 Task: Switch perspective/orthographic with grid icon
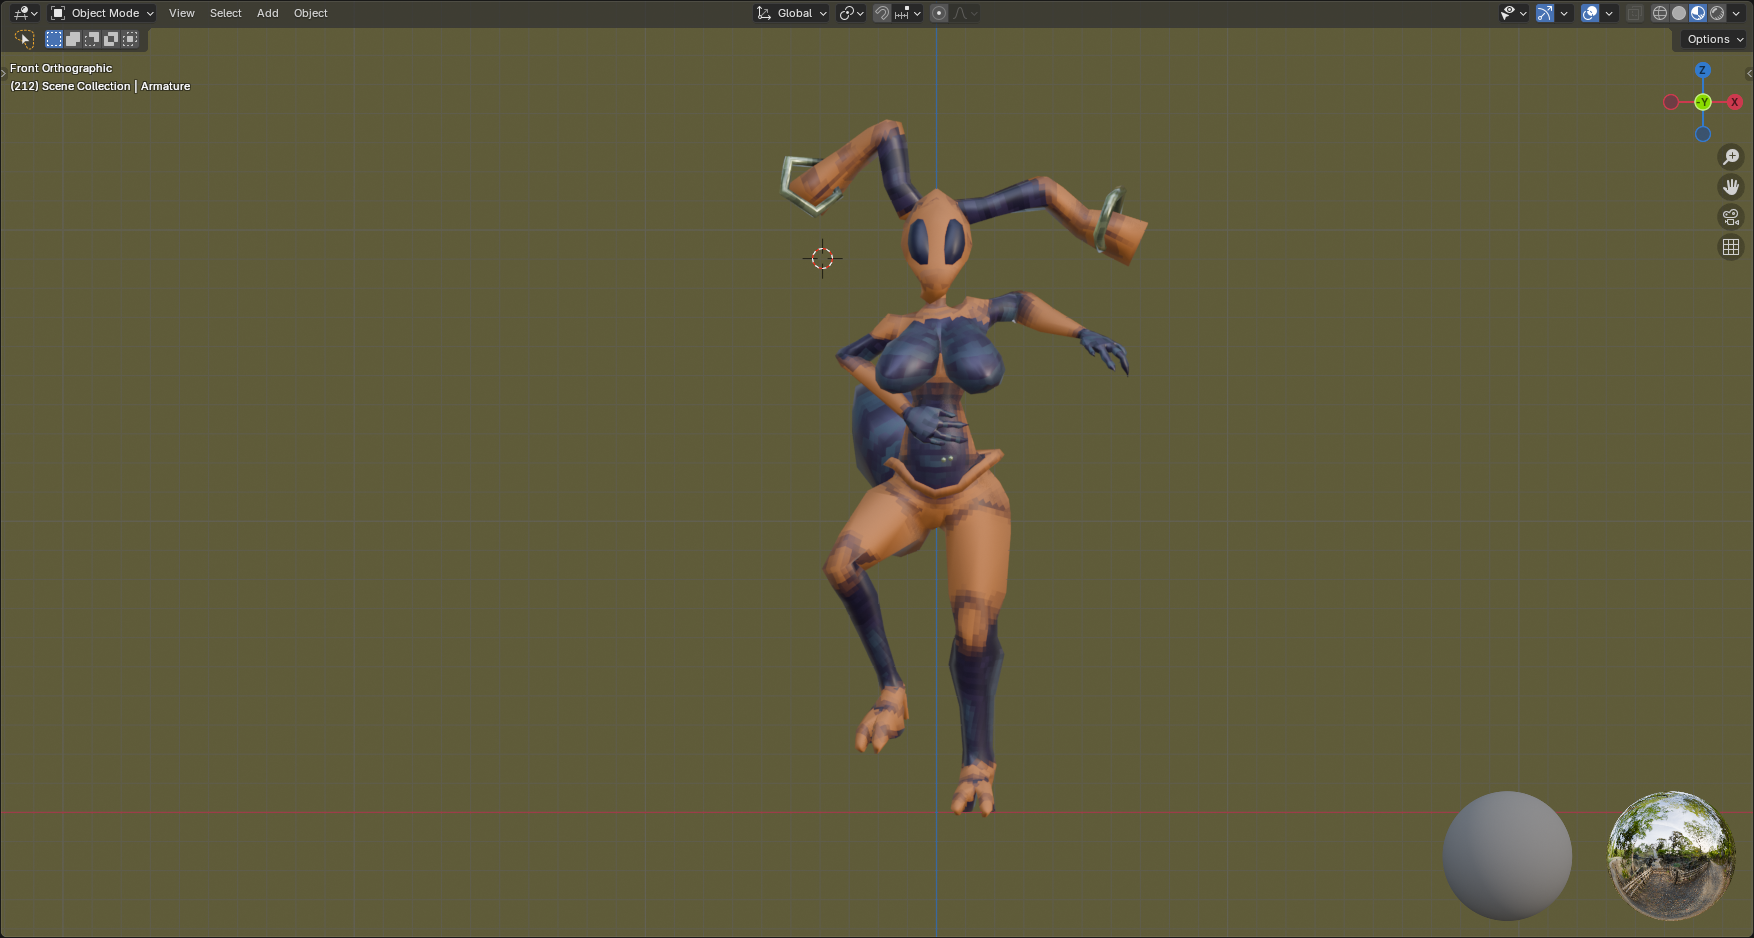pyautogui.click(x=1730, y=247)
